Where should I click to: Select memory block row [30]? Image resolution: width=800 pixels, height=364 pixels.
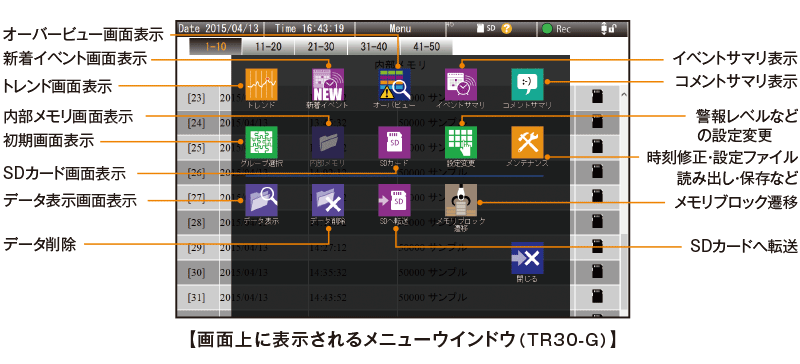pyautogui.click(x=399, y=272)
